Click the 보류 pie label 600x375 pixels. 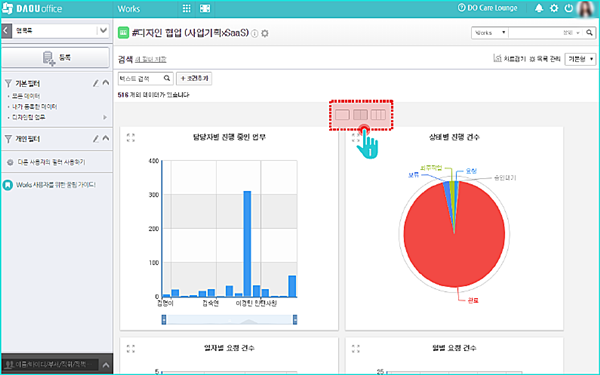[x=414, y=175]
